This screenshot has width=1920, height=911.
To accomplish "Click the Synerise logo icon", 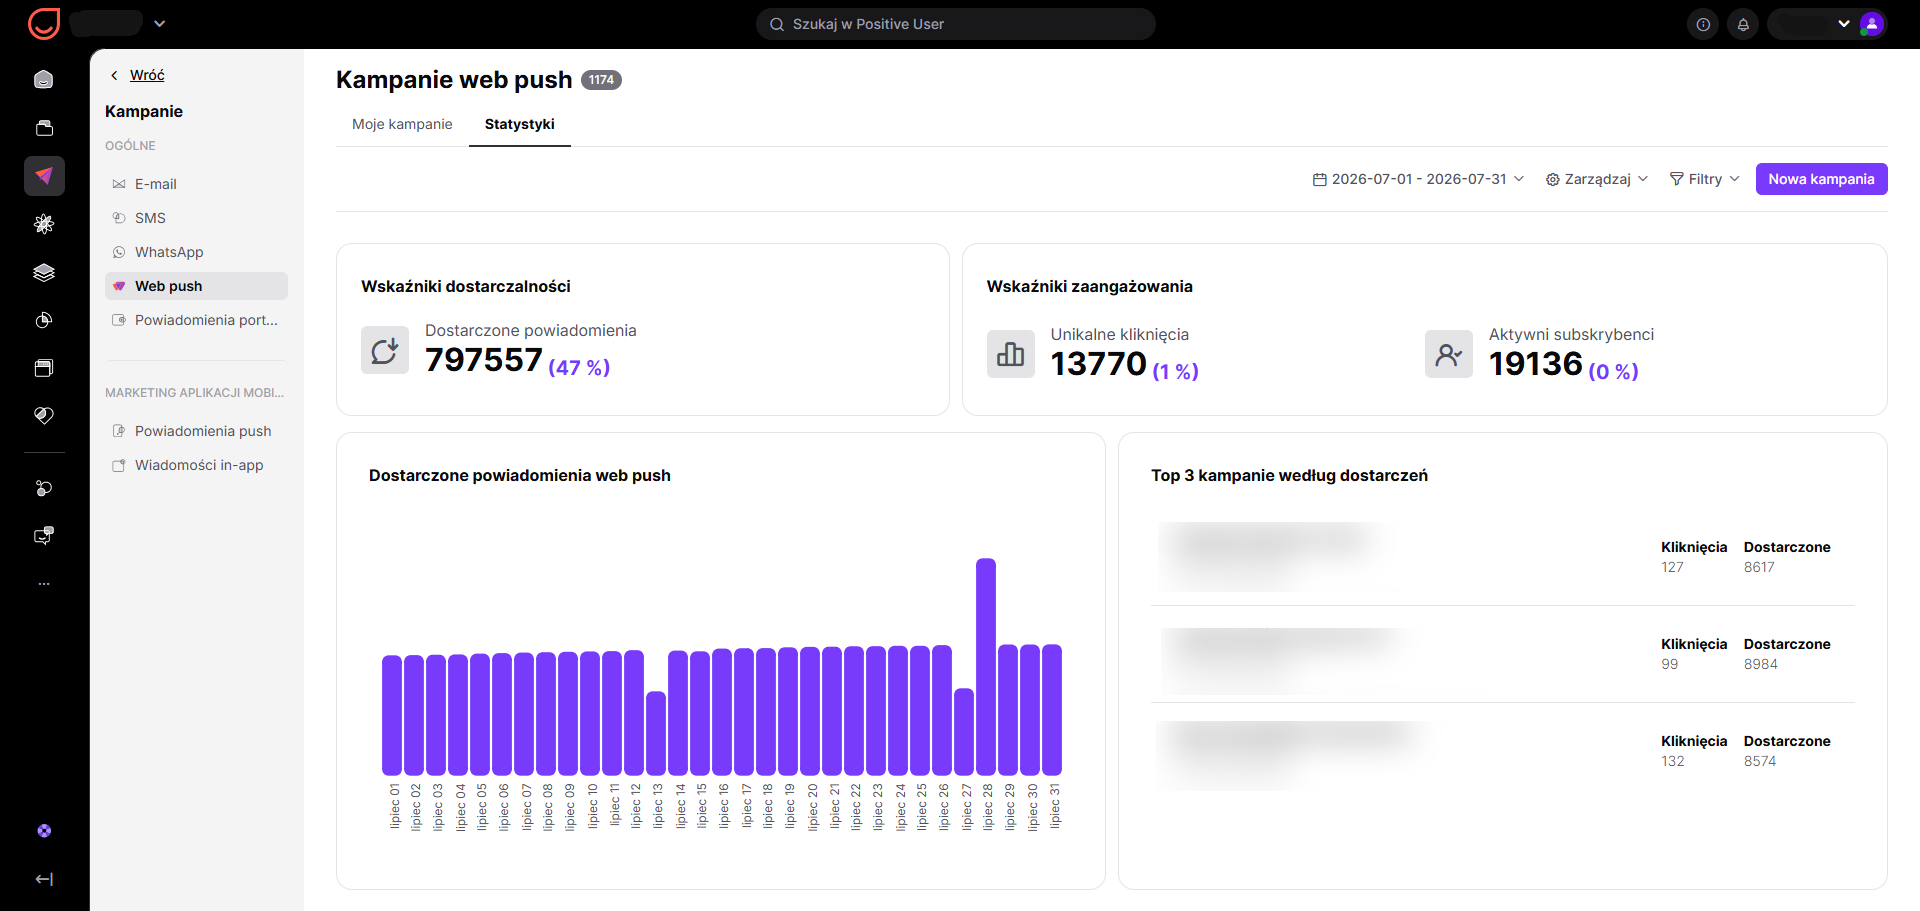I will [44, 23].
